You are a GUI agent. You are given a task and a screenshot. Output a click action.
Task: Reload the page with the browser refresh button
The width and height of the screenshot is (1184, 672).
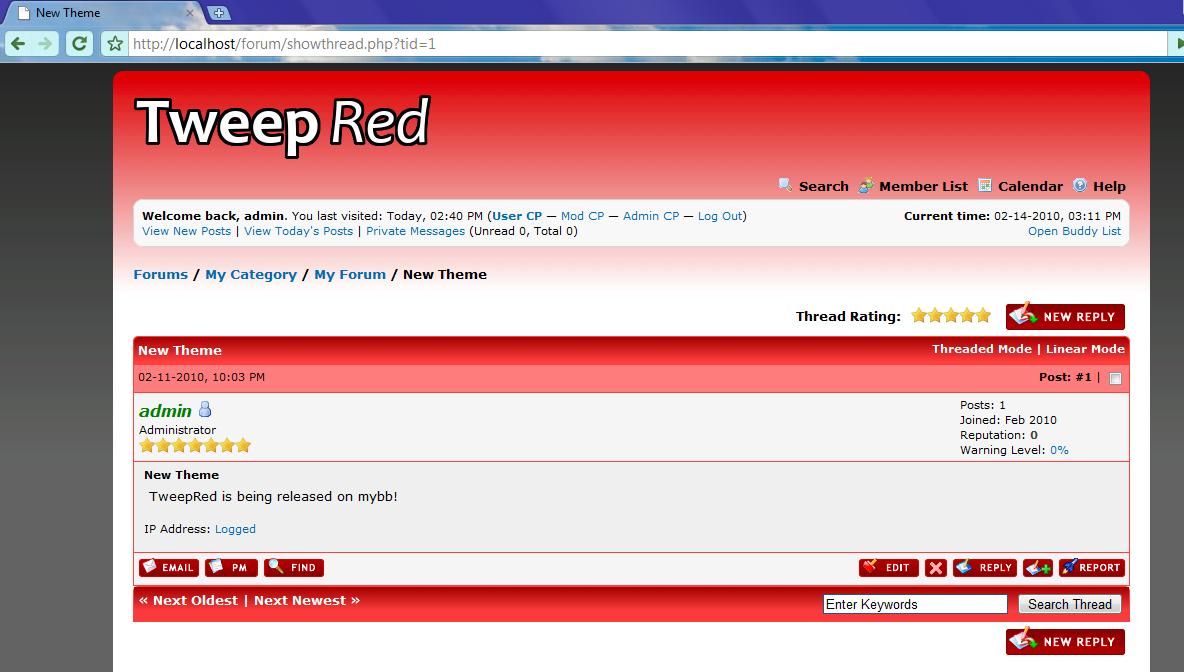(x=79, y=44)
